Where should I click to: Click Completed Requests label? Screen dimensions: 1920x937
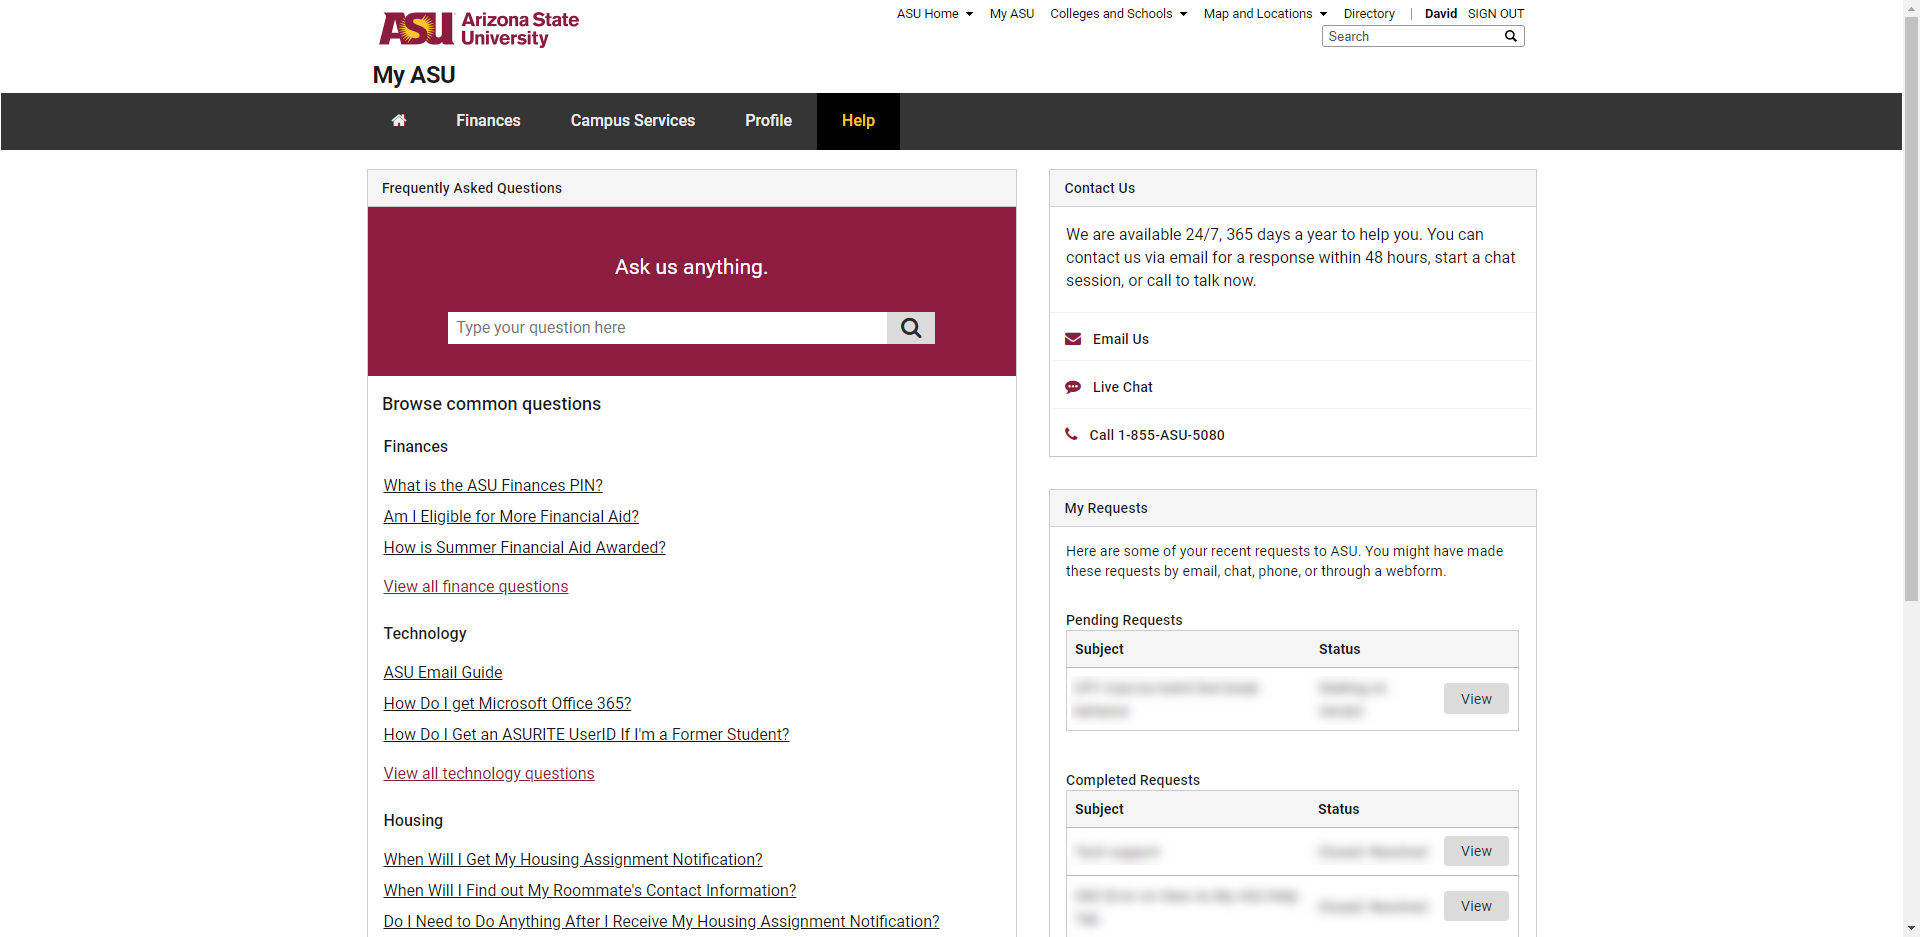tap(1133, 780)
